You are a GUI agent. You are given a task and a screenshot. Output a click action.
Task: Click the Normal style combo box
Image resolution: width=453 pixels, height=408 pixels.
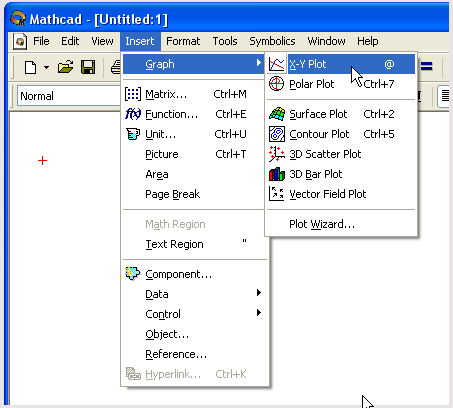point(69,96)
